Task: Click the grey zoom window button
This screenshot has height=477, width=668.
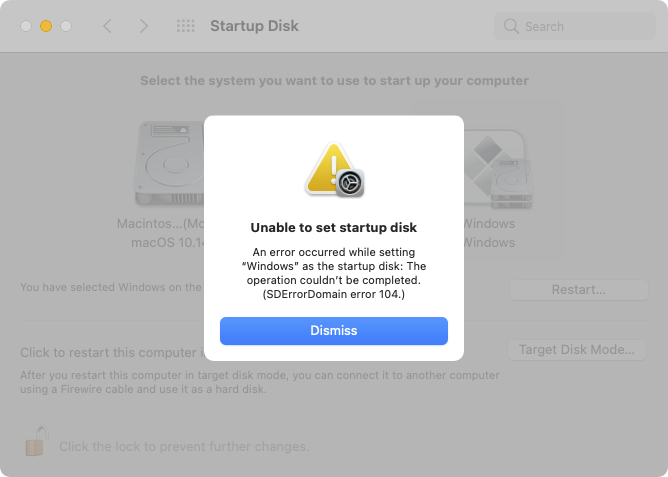Action: [x=65, y=26]
